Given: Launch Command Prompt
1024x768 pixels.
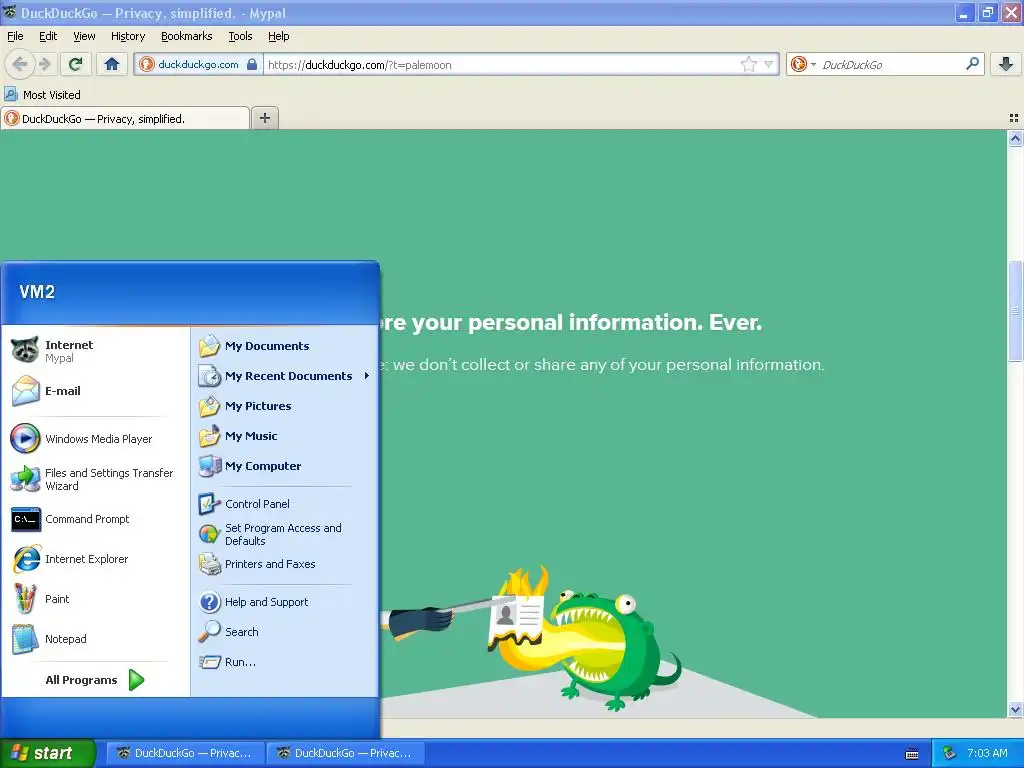Looking at the screenshot, I should point(95,519).
